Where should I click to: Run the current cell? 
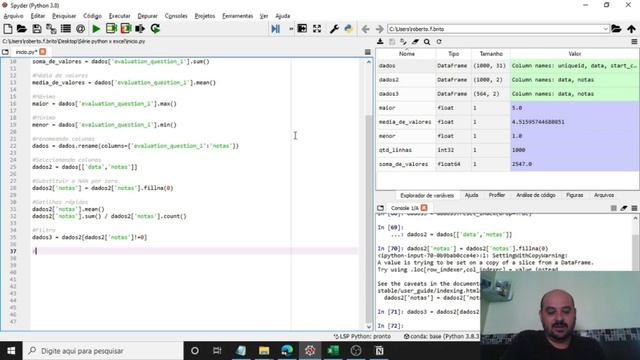click(x=111, y=29)
